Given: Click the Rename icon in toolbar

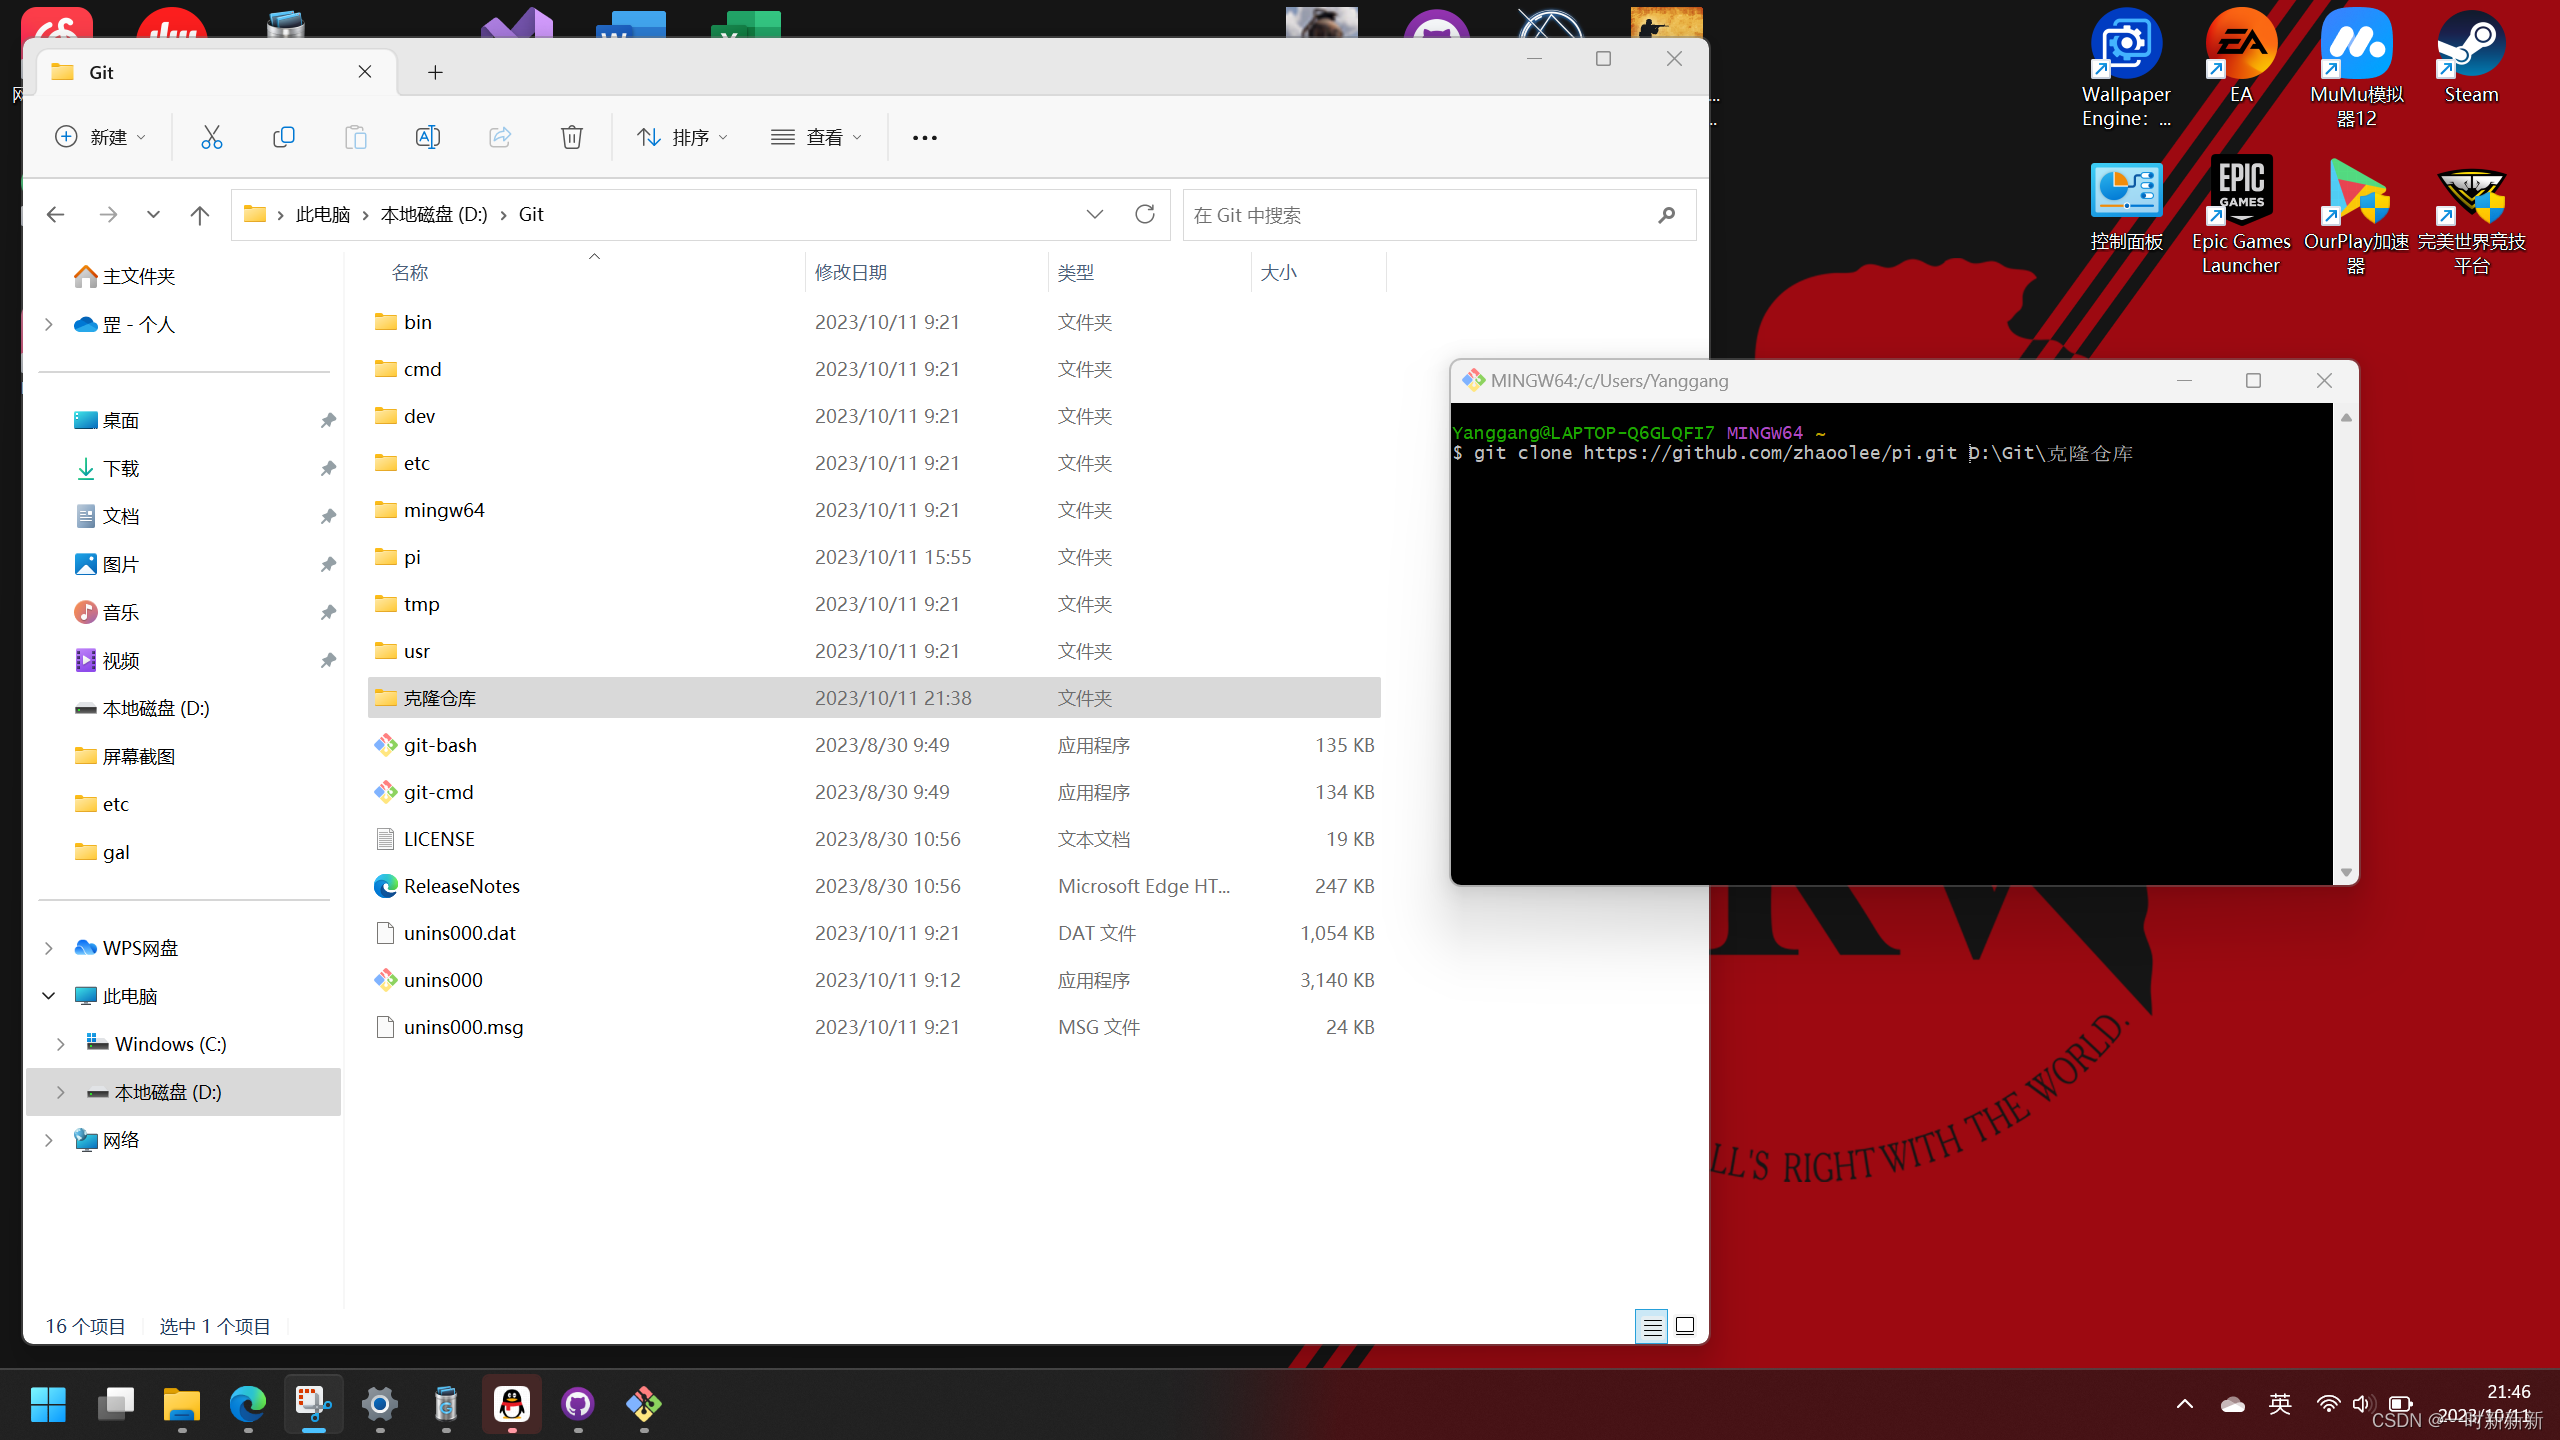Looking at the screenshot, I should [x=427, y=137].
